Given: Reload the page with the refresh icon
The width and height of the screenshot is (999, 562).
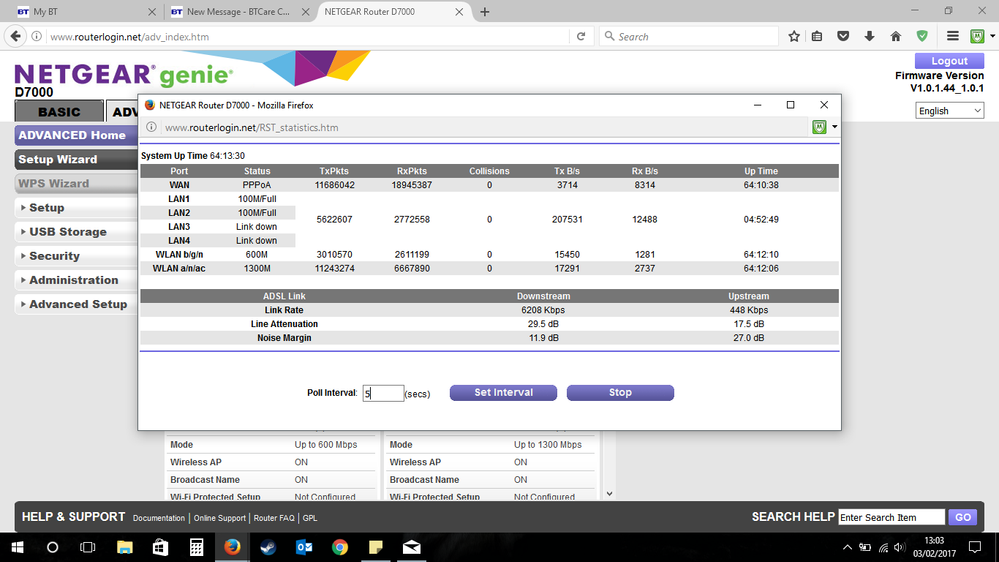Looking at the screenshot, I should pos(580,36).
